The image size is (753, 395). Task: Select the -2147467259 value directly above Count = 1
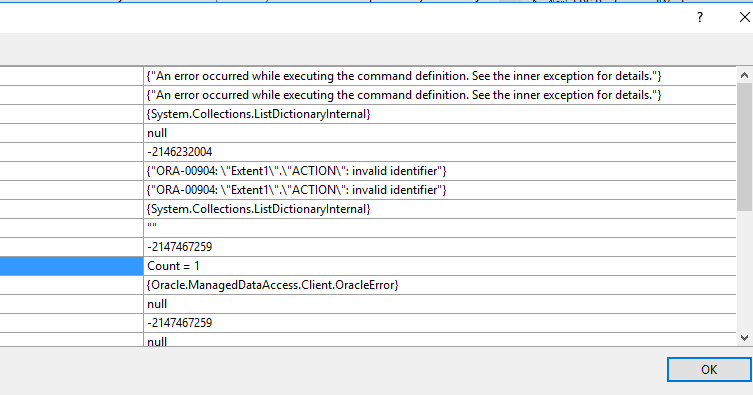tap(180, 247)
